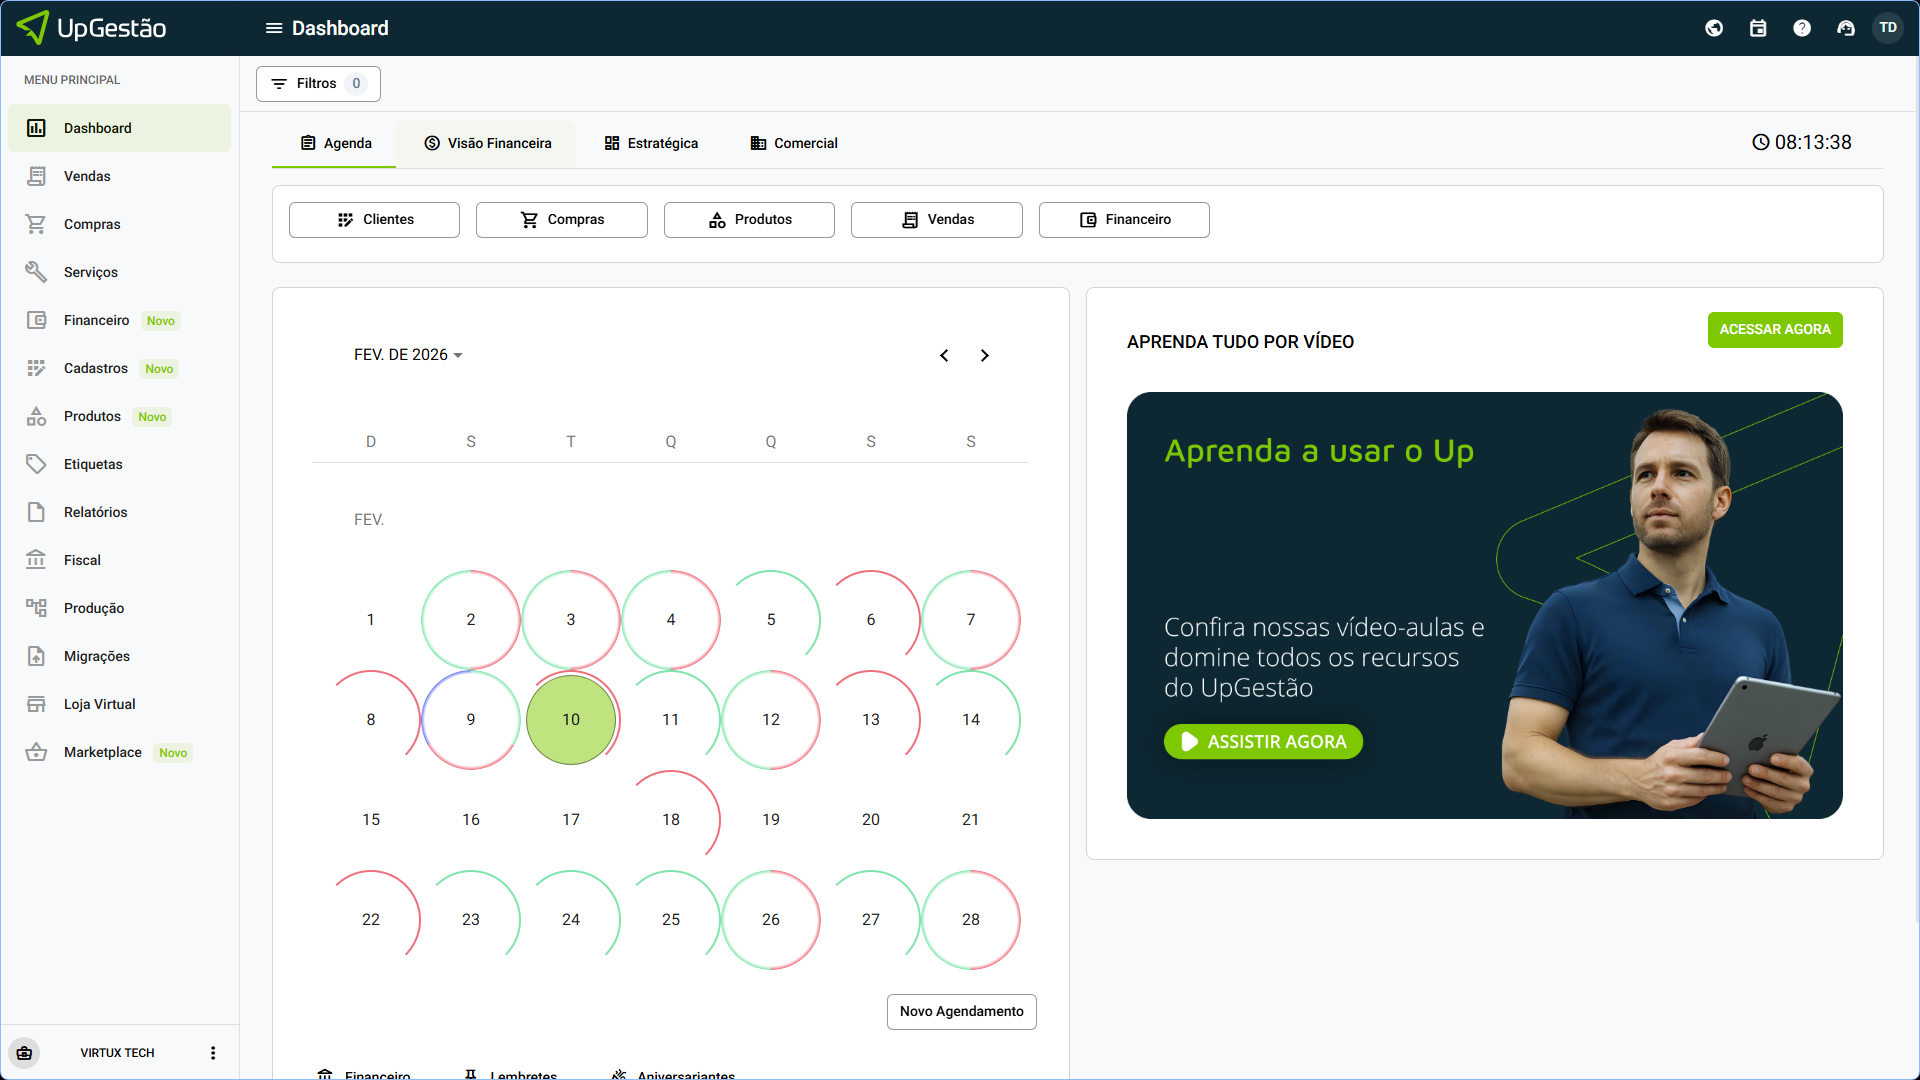Switch to the Estratégica tab
Viewport: 1920px width, 1080px height.
[651, 143]
